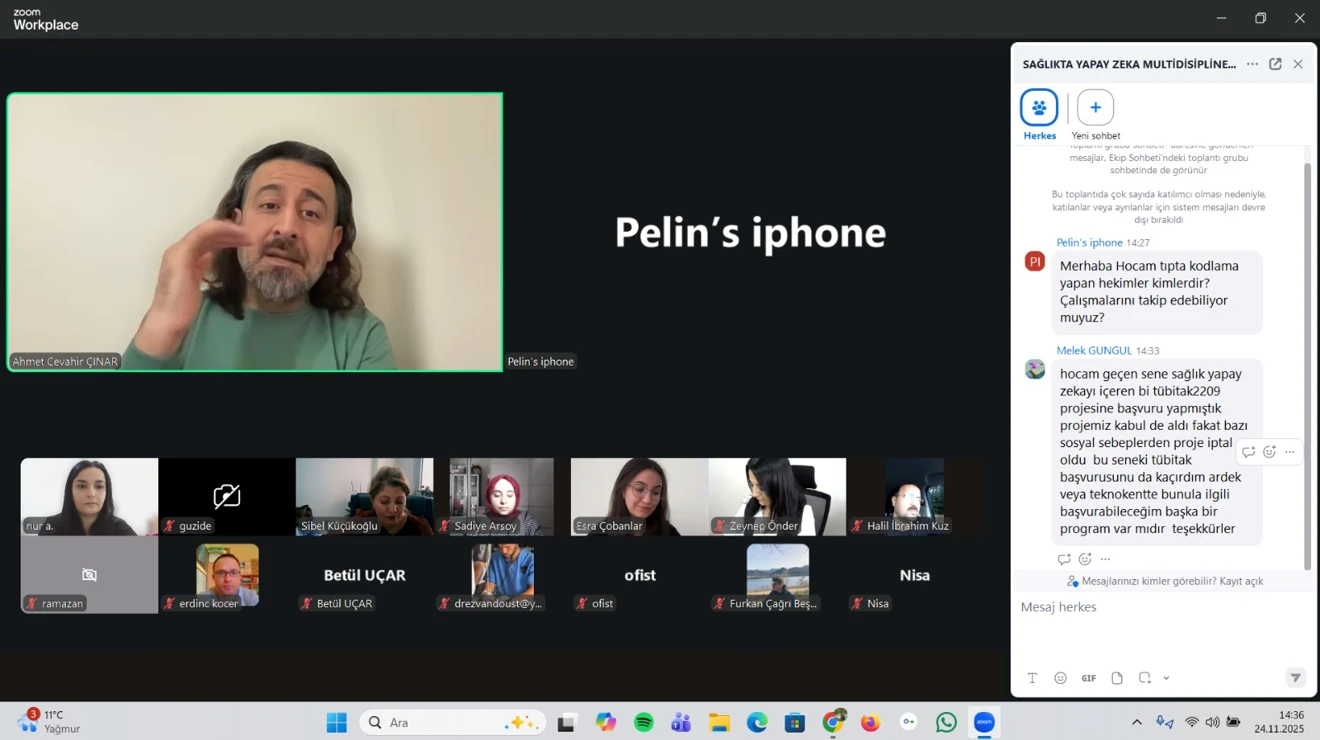Click the screenshot capture icon in chat
Screen dimensions: 1320x740
coord(1144,678)
